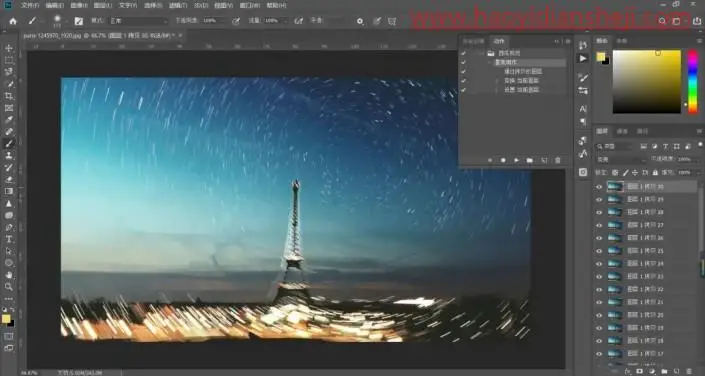Select the Move tool

pos(9,48)
